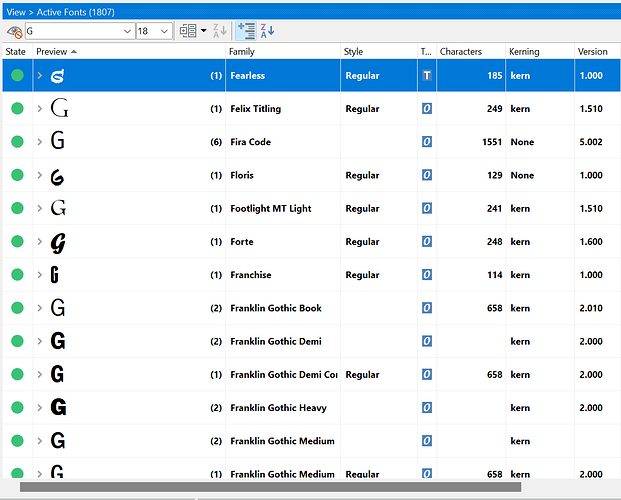Toggle the hide preview eye icon
The image size is (621, 500).
point(15,32)
